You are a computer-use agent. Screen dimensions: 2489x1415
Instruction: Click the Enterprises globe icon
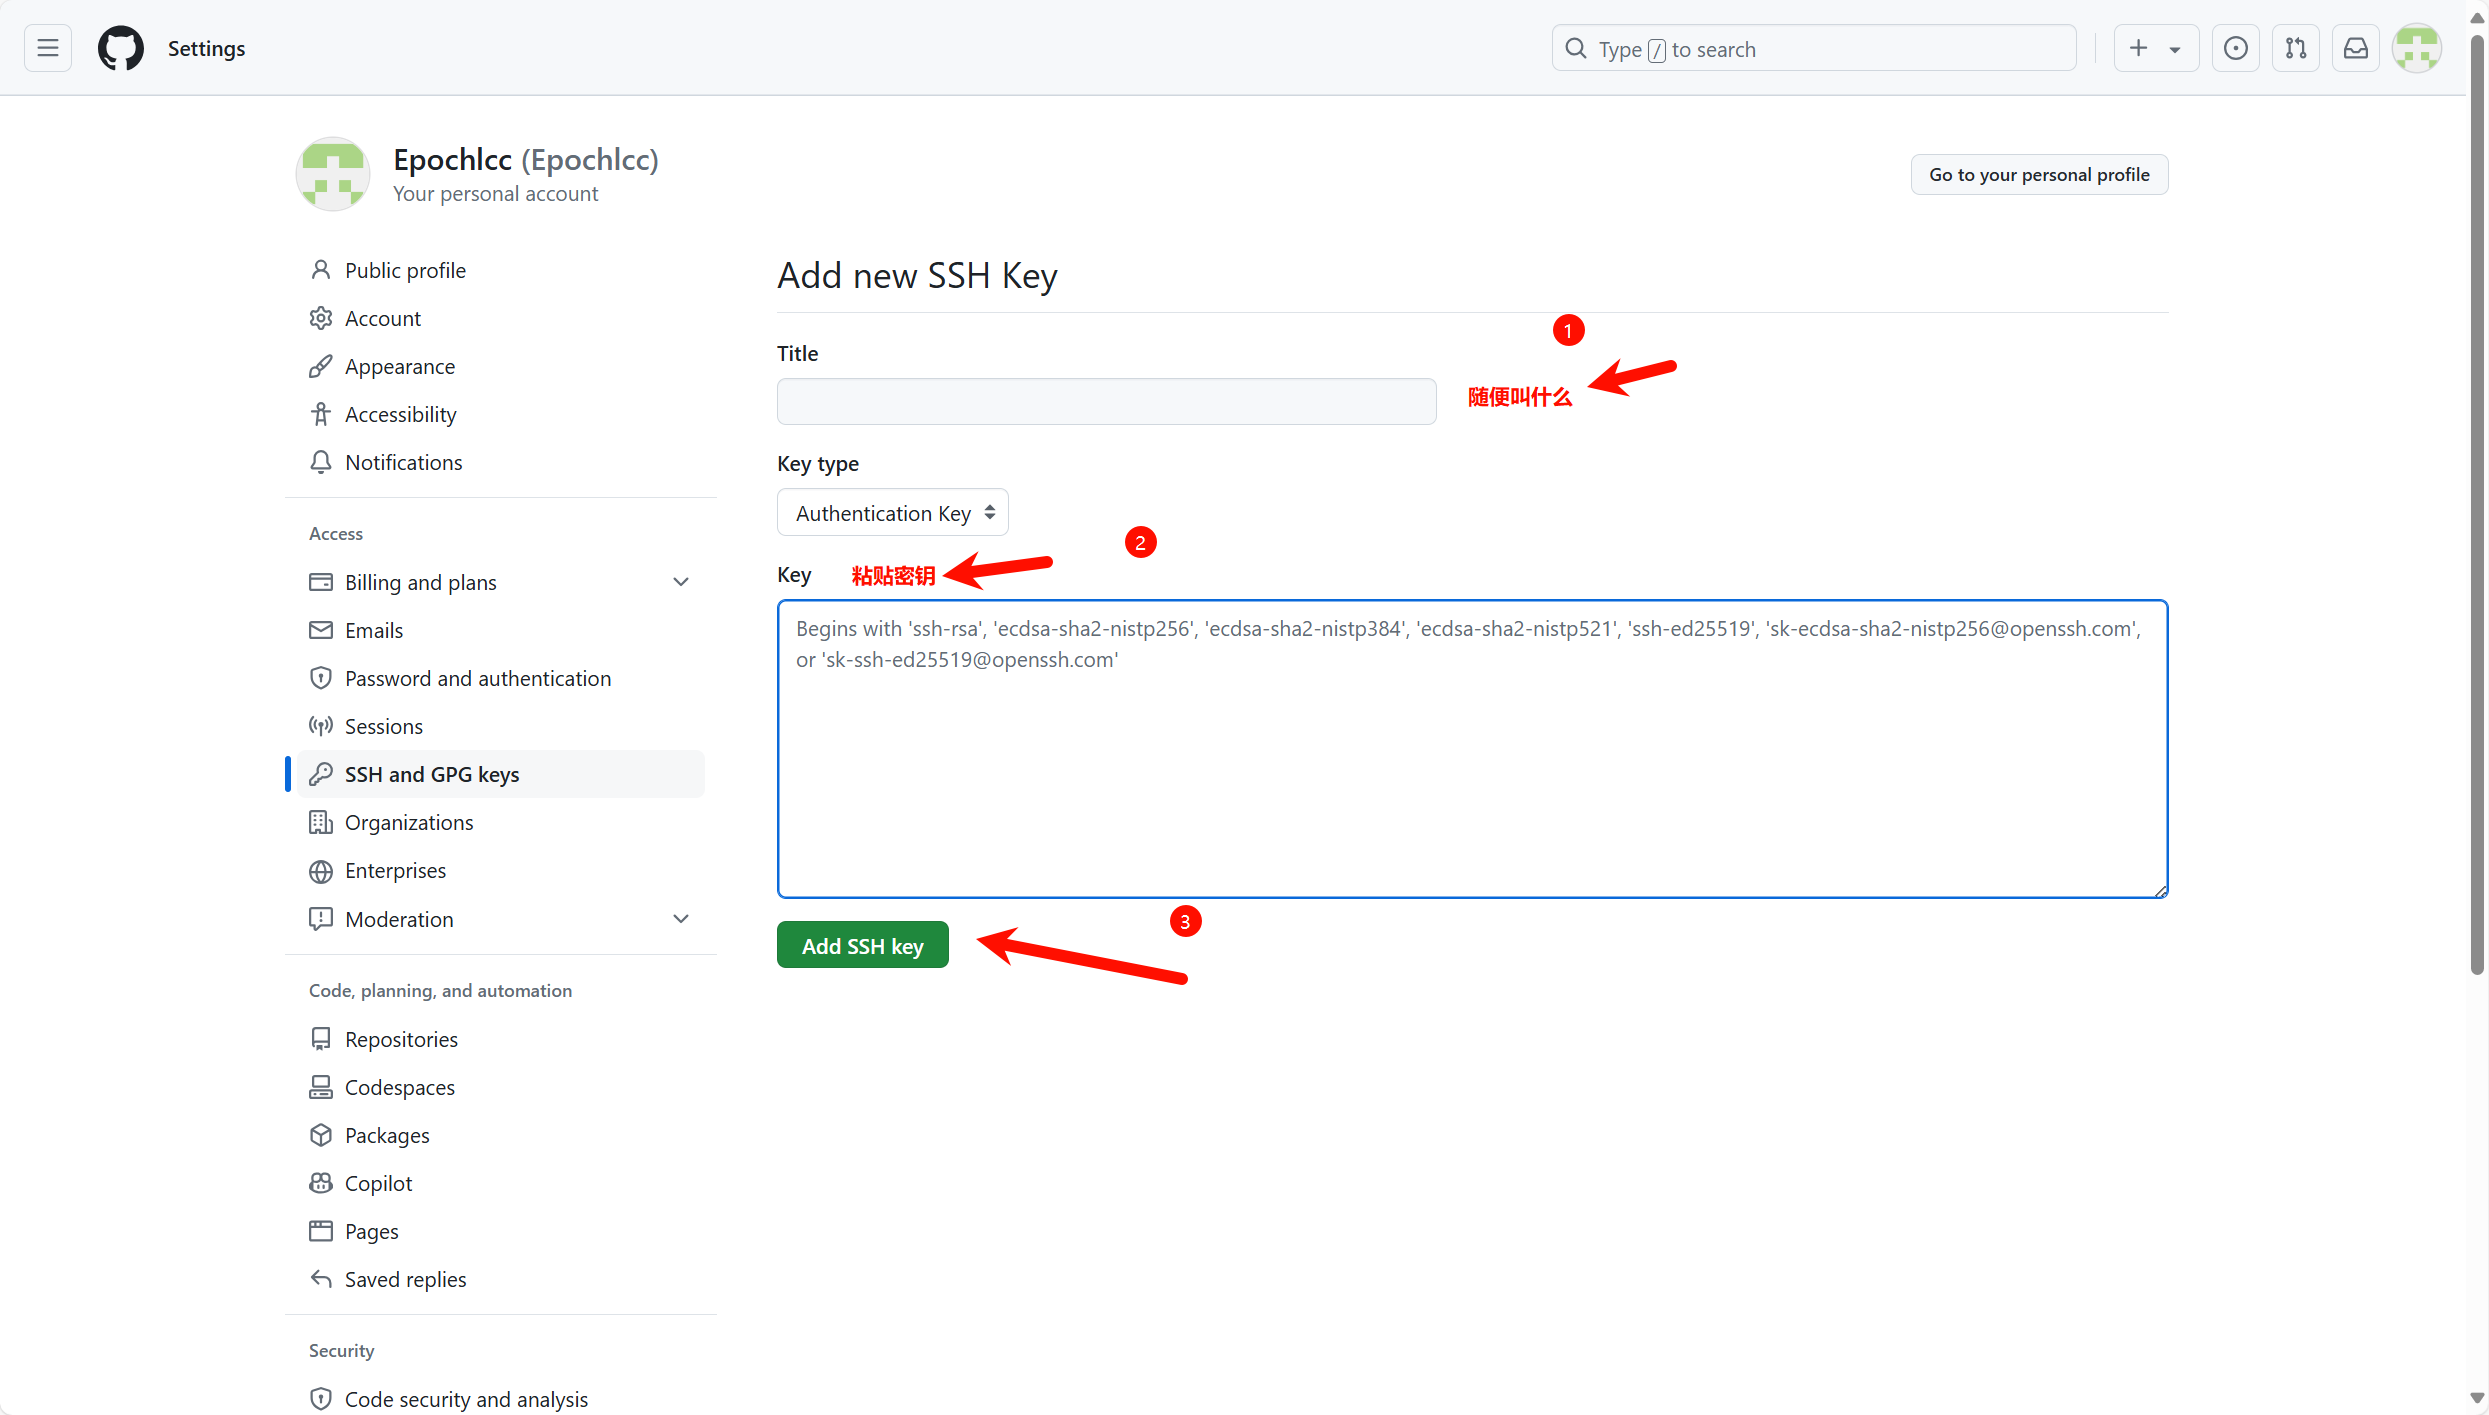coord(320,871)
